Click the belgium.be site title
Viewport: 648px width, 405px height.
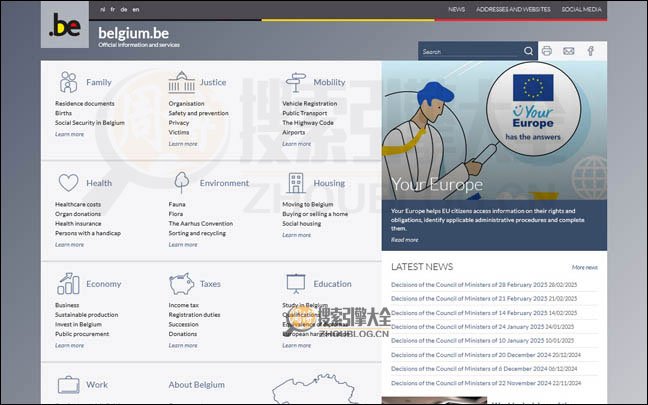coord(133,33)
